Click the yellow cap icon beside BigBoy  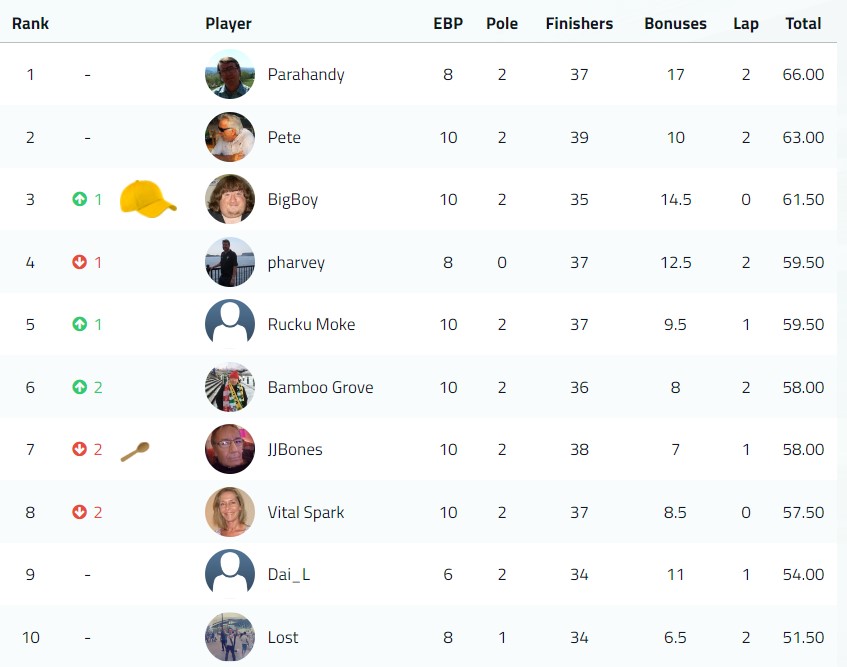(148, 198)
